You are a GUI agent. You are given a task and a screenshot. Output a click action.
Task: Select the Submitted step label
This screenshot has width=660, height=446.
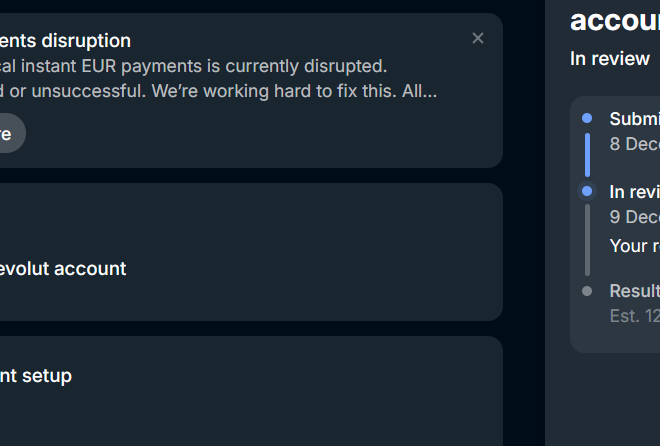(x=634, y=118)
